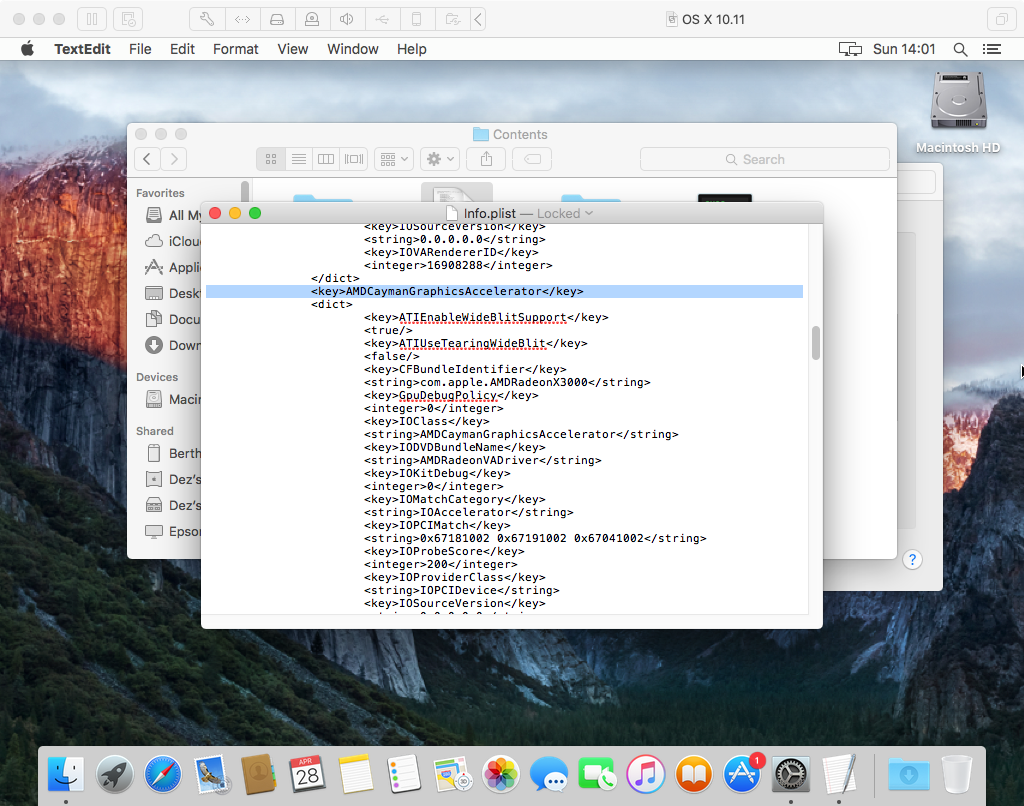Switch Finder to column view

(x=326, y=159)
